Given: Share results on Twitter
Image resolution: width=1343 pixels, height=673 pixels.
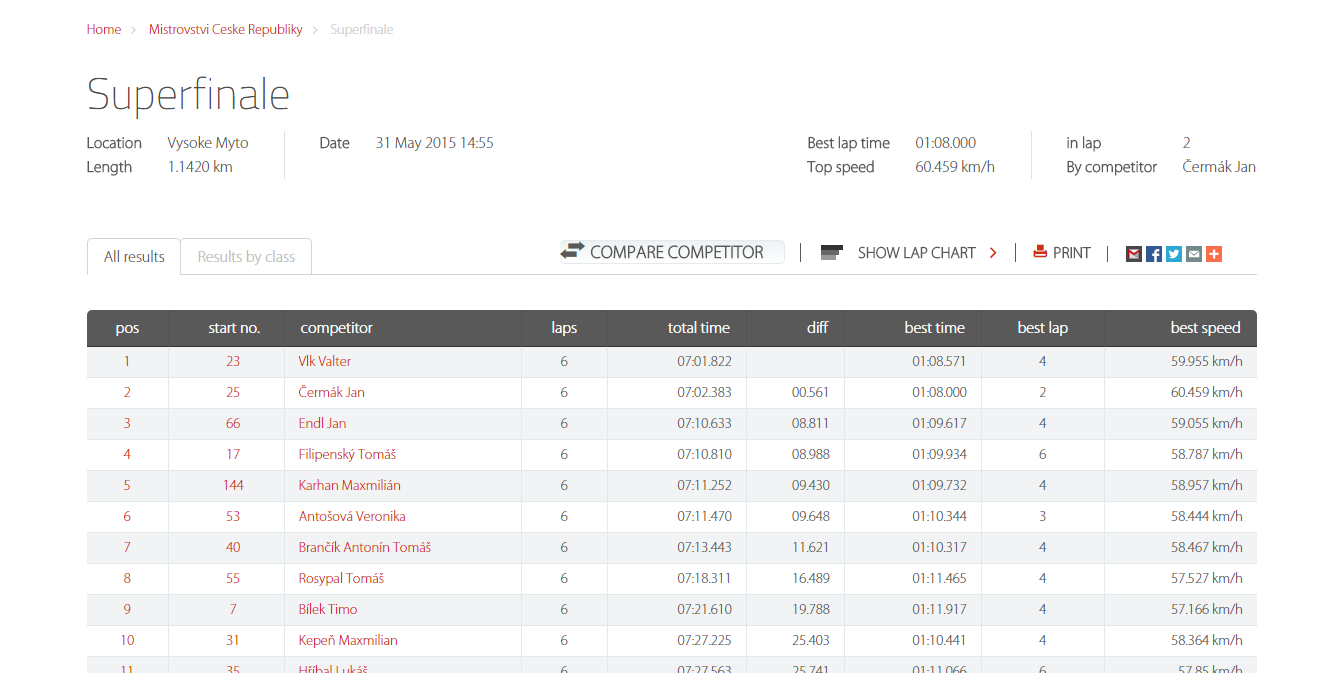Looking at the screenshot, I should click(x=1173, y=254).
